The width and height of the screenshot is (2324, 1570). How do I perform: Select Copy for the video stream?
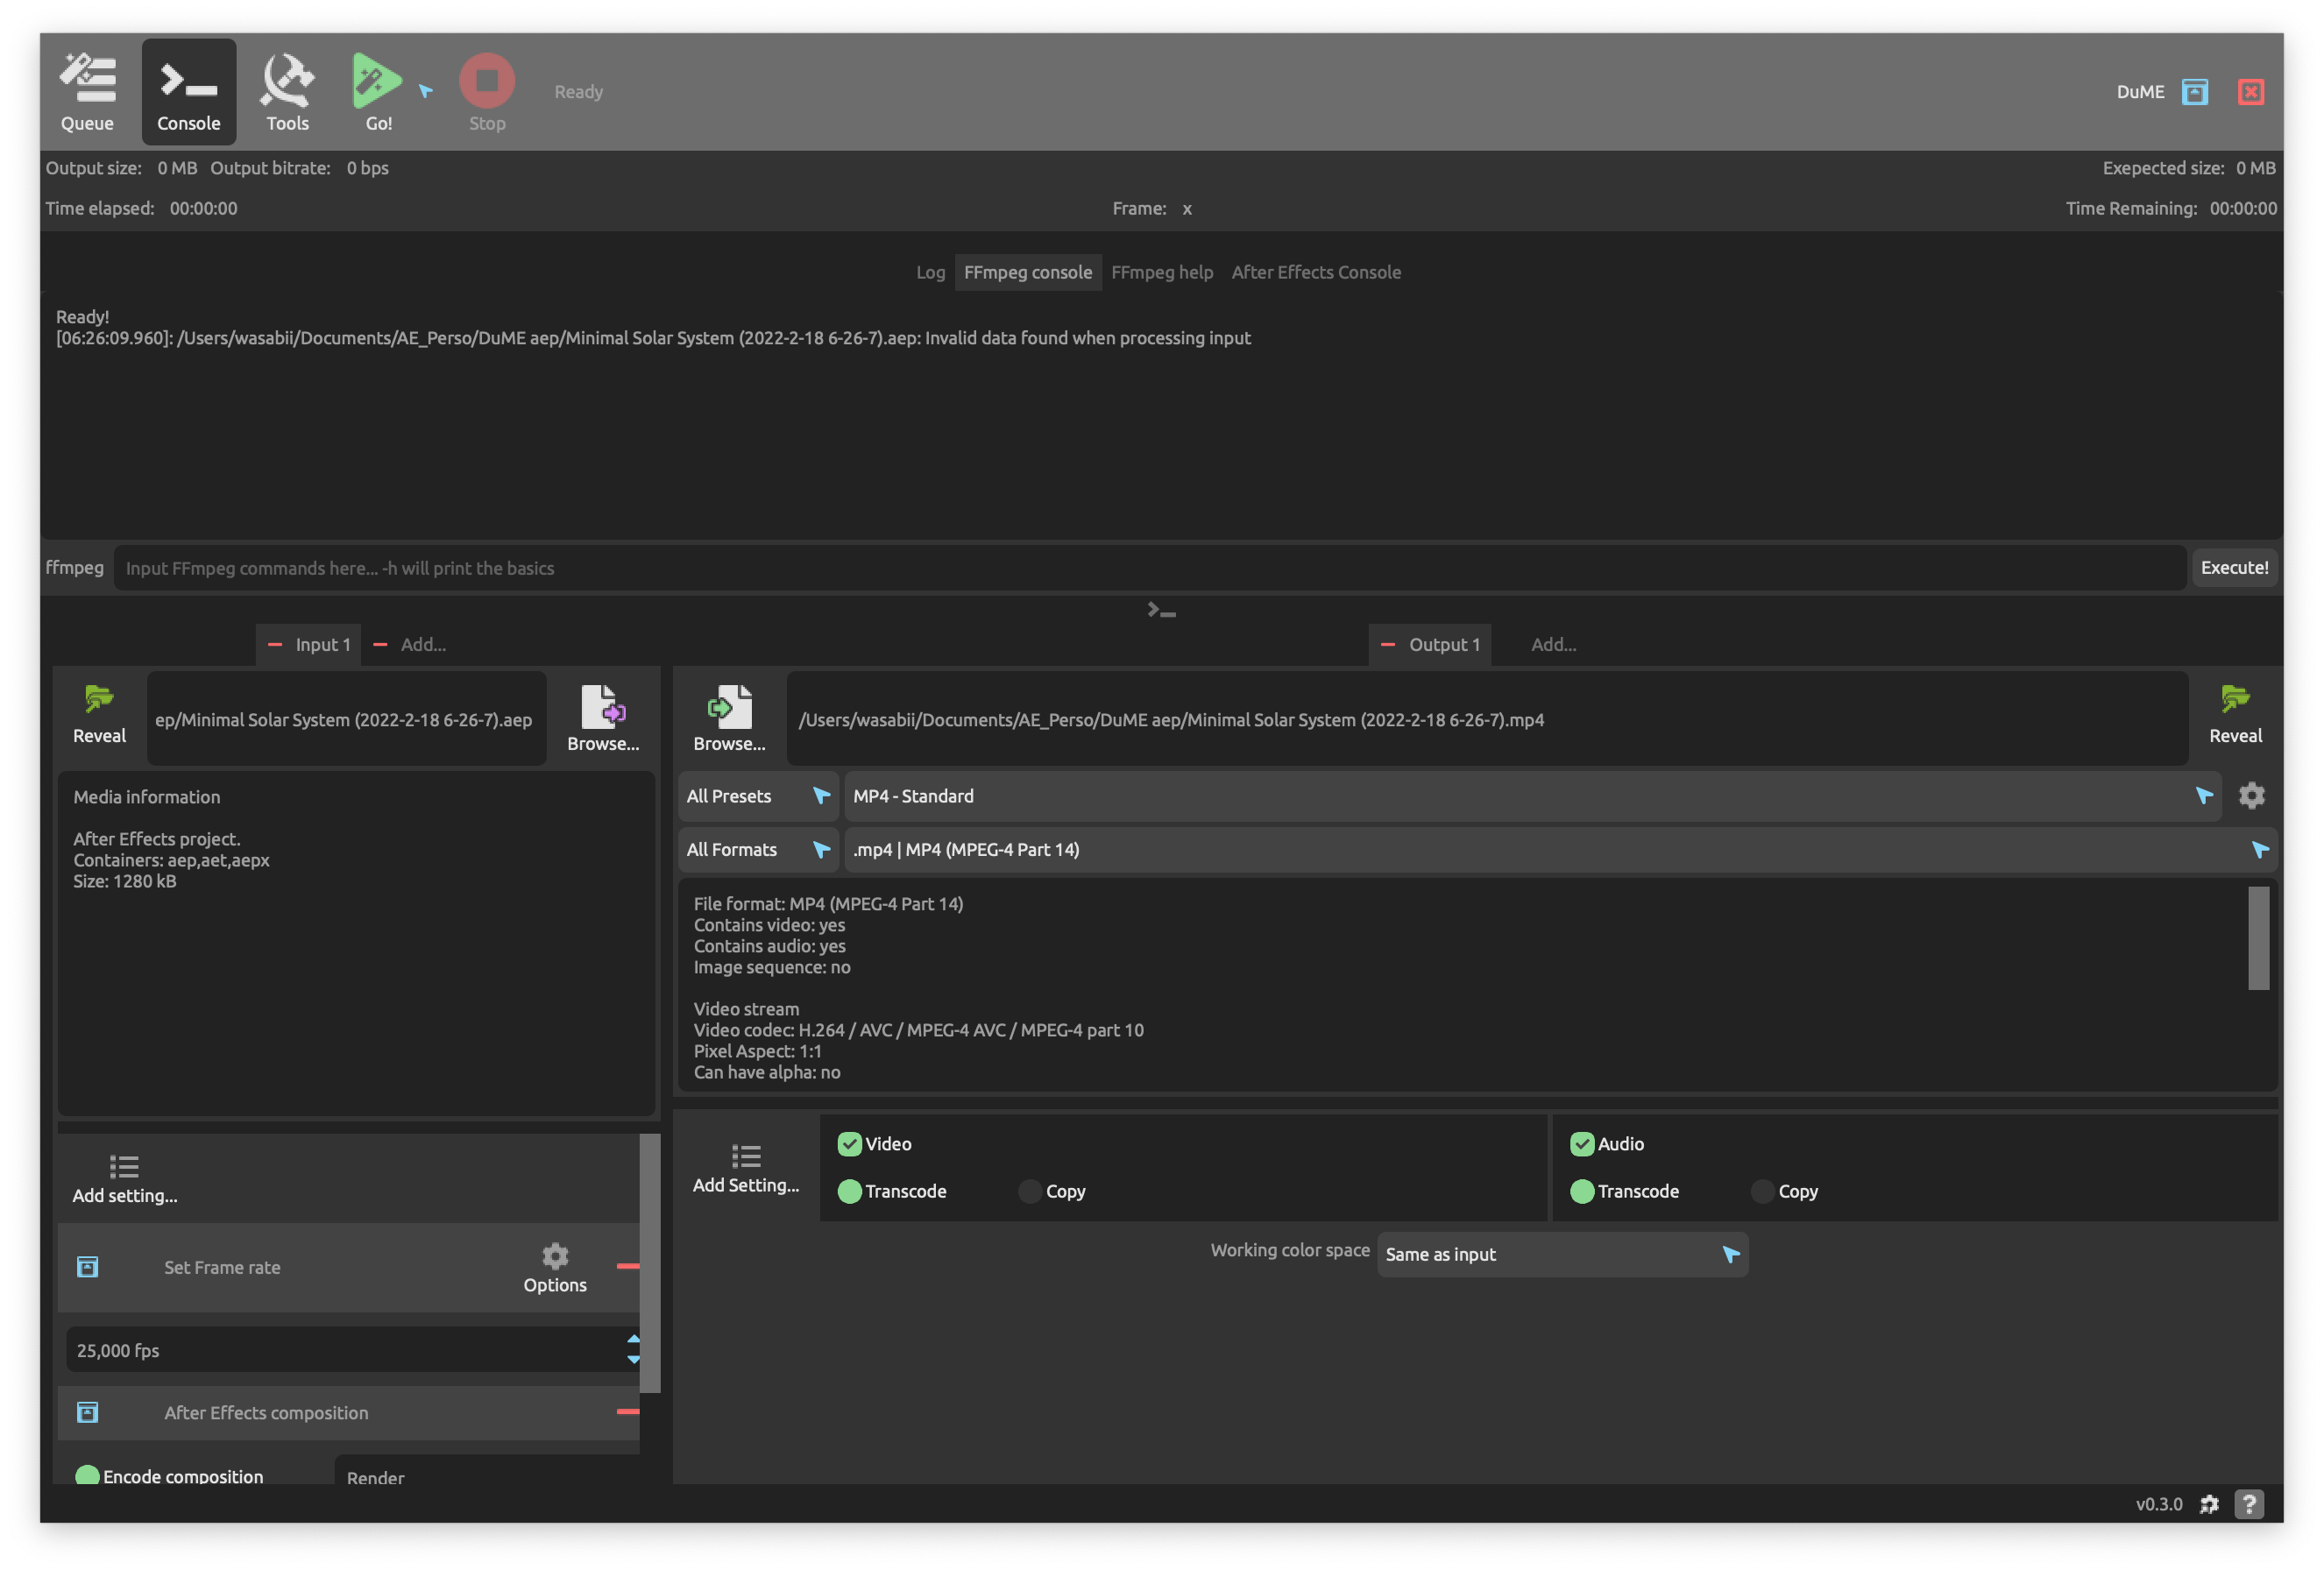click(x=1030, y=1191)
